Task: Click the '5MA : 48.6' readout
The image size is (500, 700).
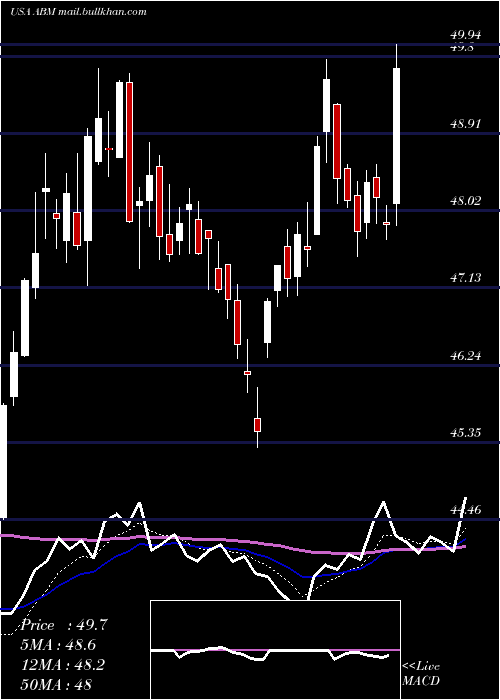Action: pyautogui.click(x=58, y=645)
